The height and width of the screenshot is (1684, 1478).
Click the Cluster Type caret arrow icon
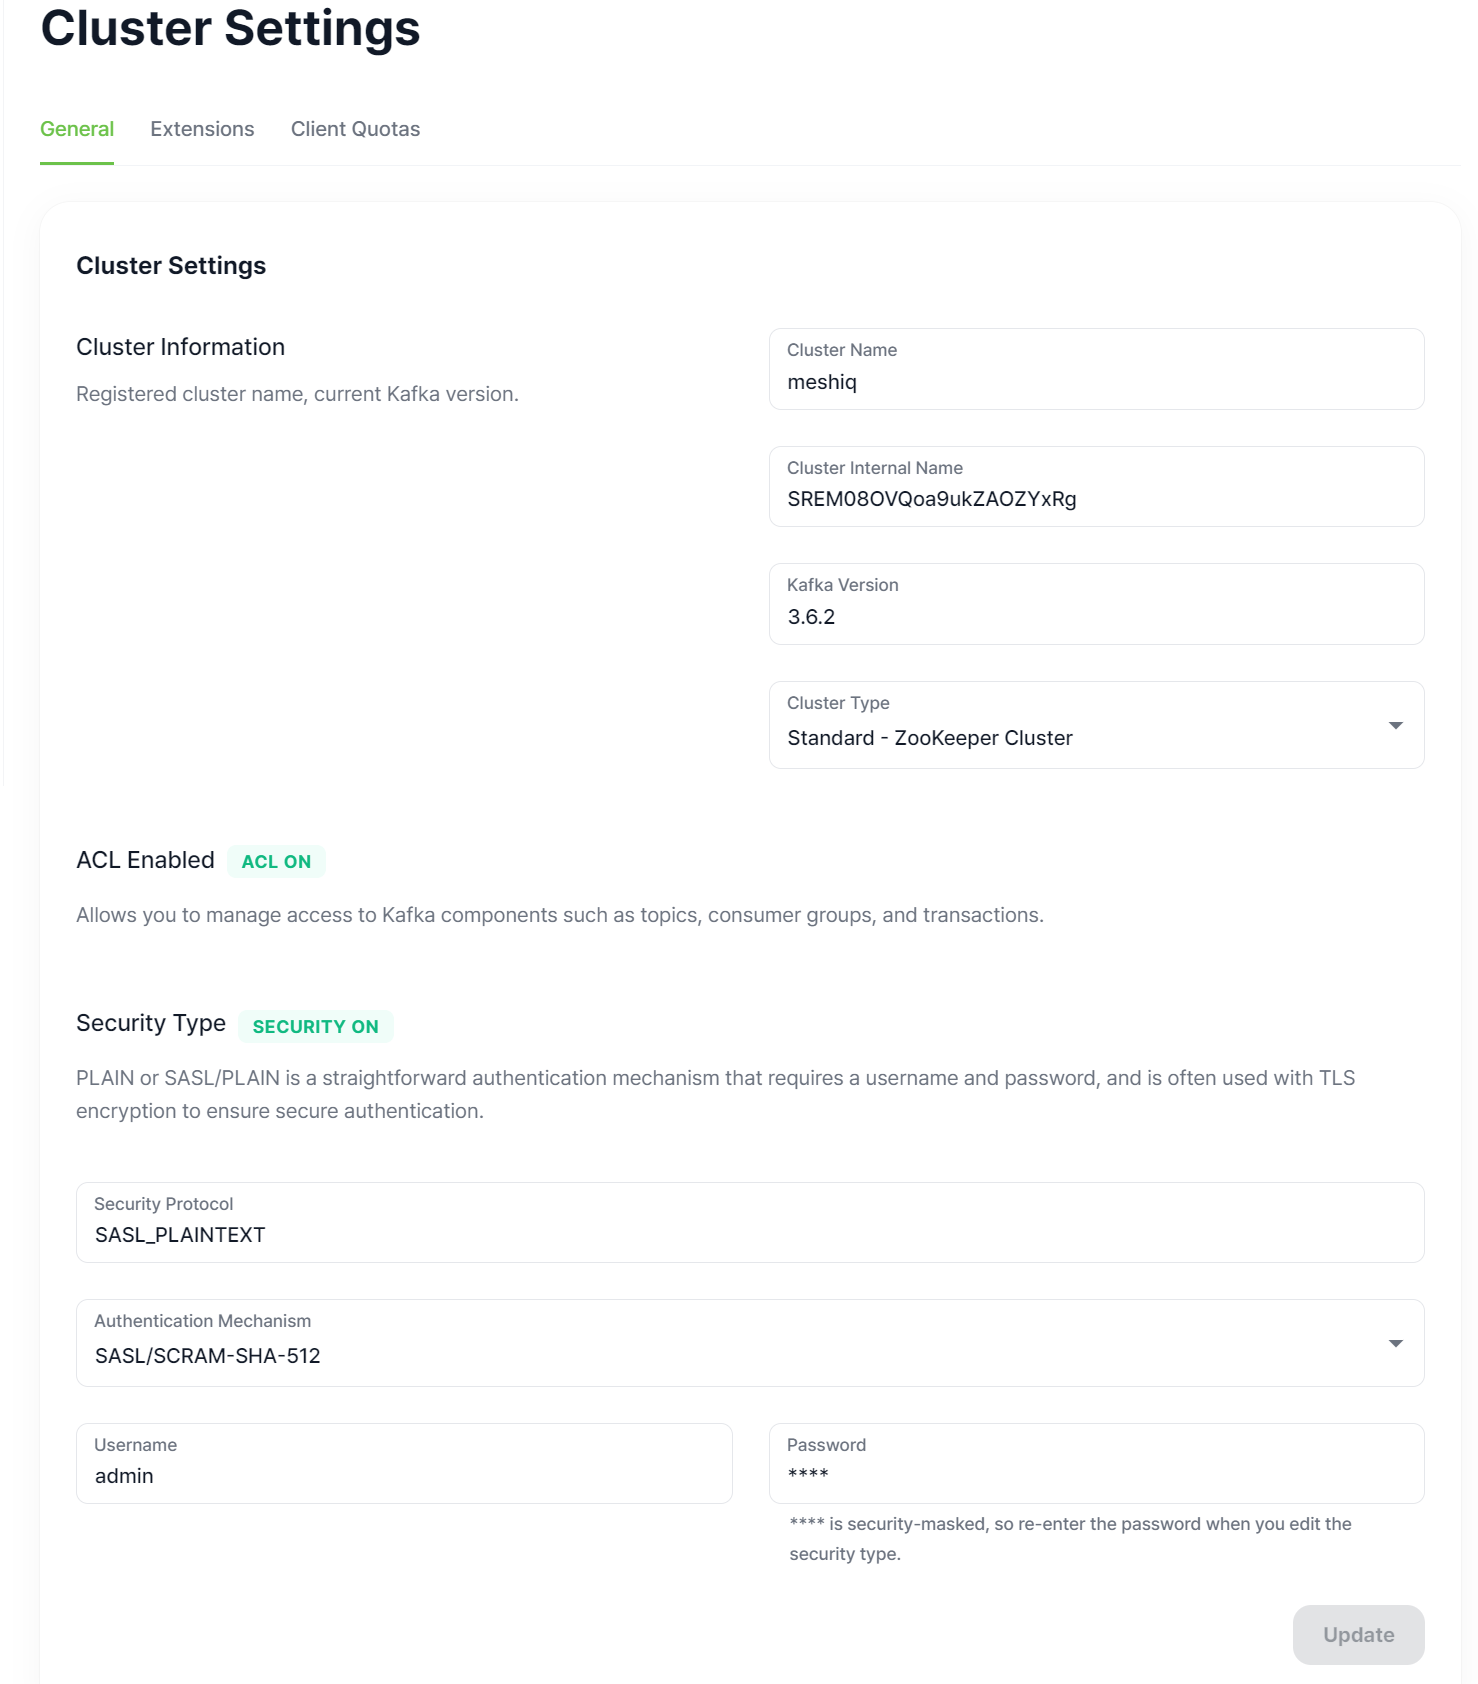tap(1395, 725)
